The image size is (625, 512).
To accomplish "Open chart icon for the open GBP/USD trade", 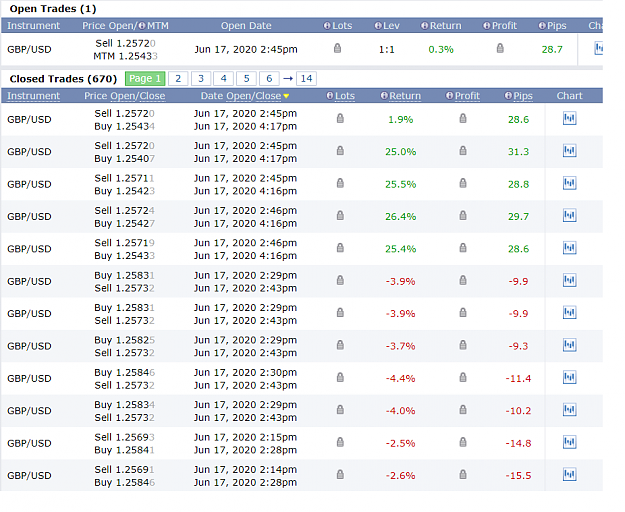I will point(598,48).
